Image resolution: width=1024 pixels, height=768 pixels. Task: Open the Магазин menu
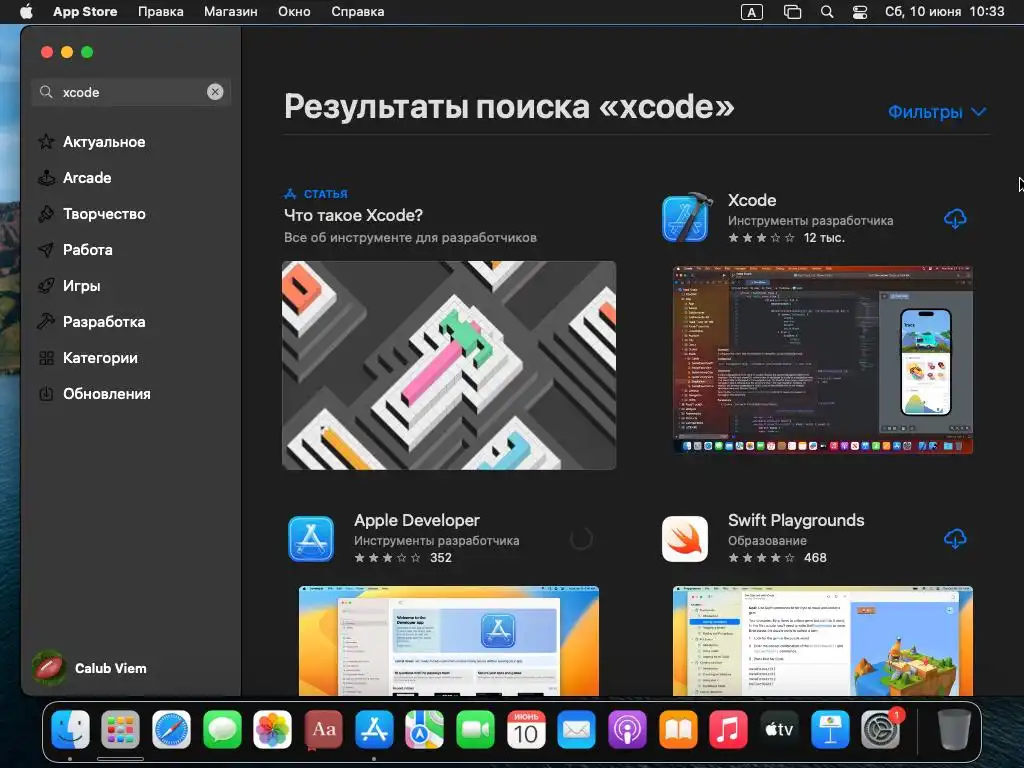click(231, 12)
